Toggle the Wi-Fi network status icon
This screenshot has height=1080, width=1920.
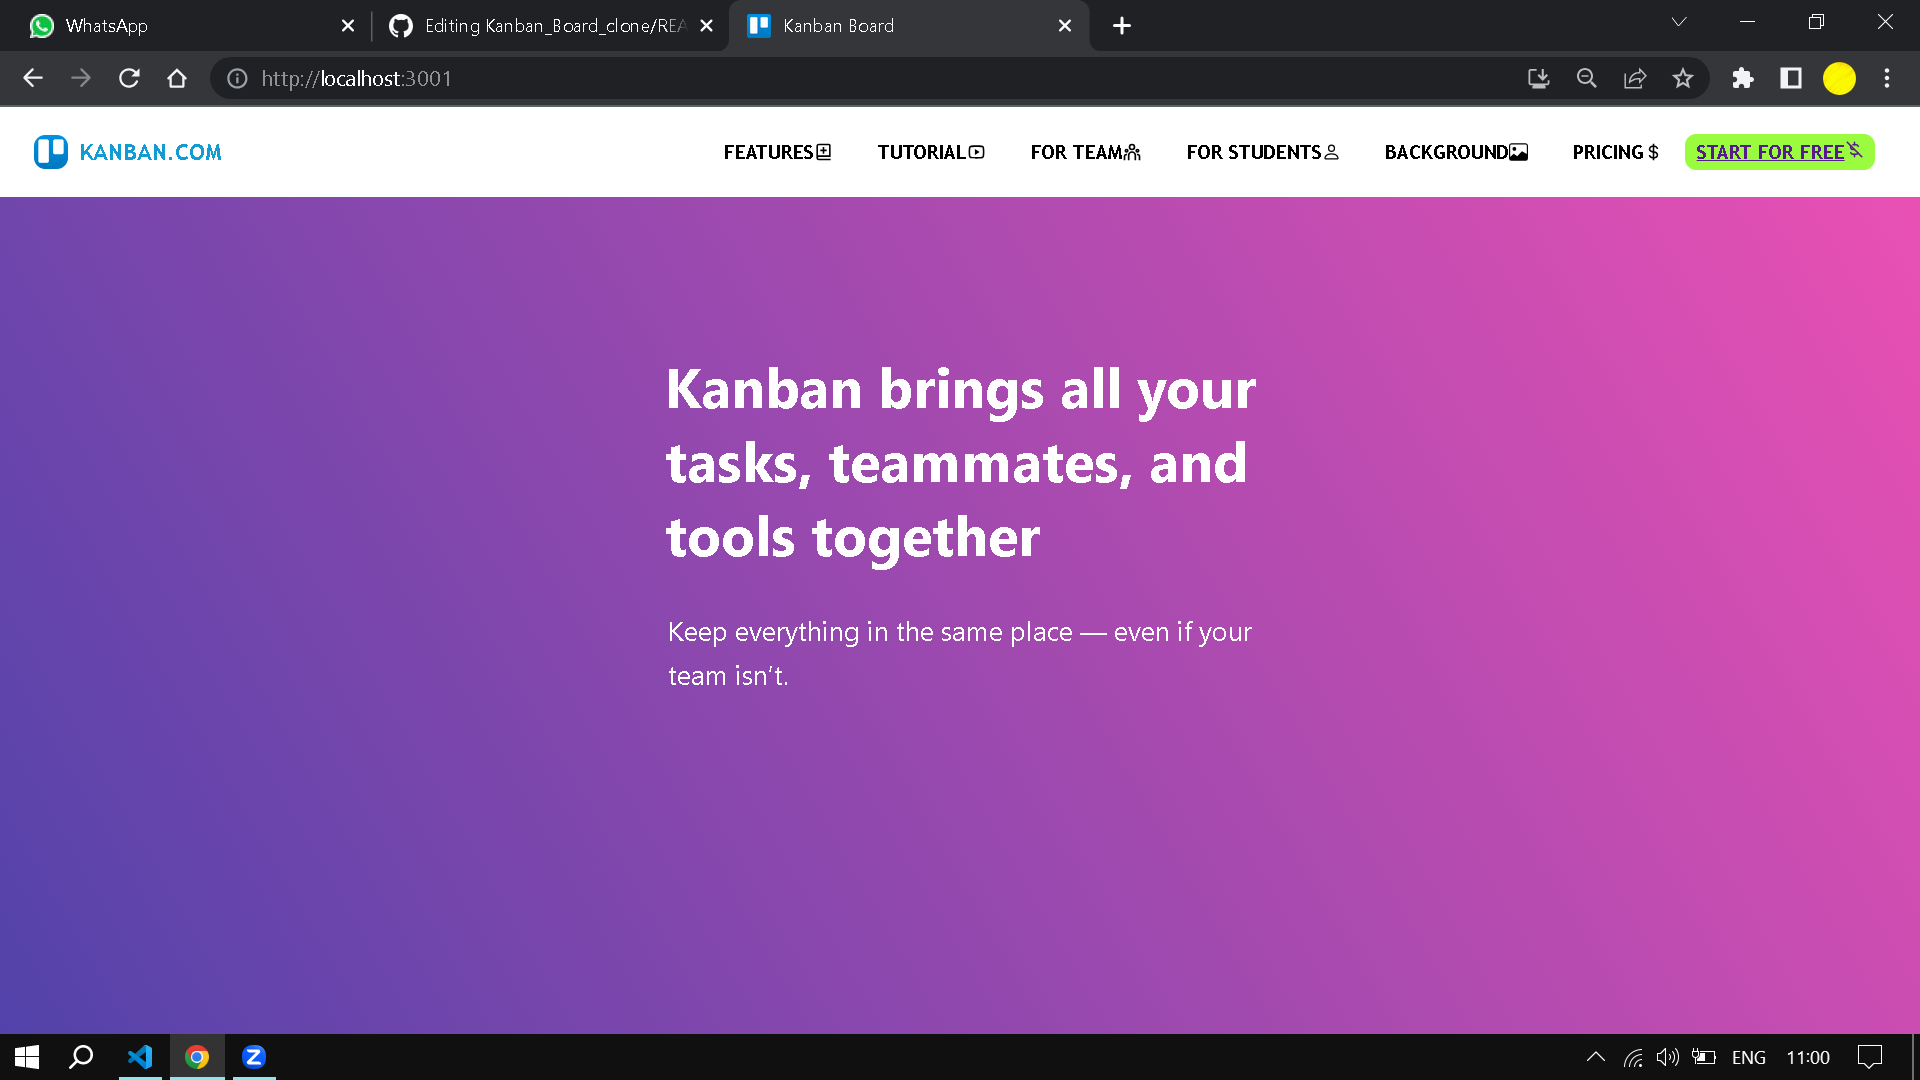click(1633, 1056)
